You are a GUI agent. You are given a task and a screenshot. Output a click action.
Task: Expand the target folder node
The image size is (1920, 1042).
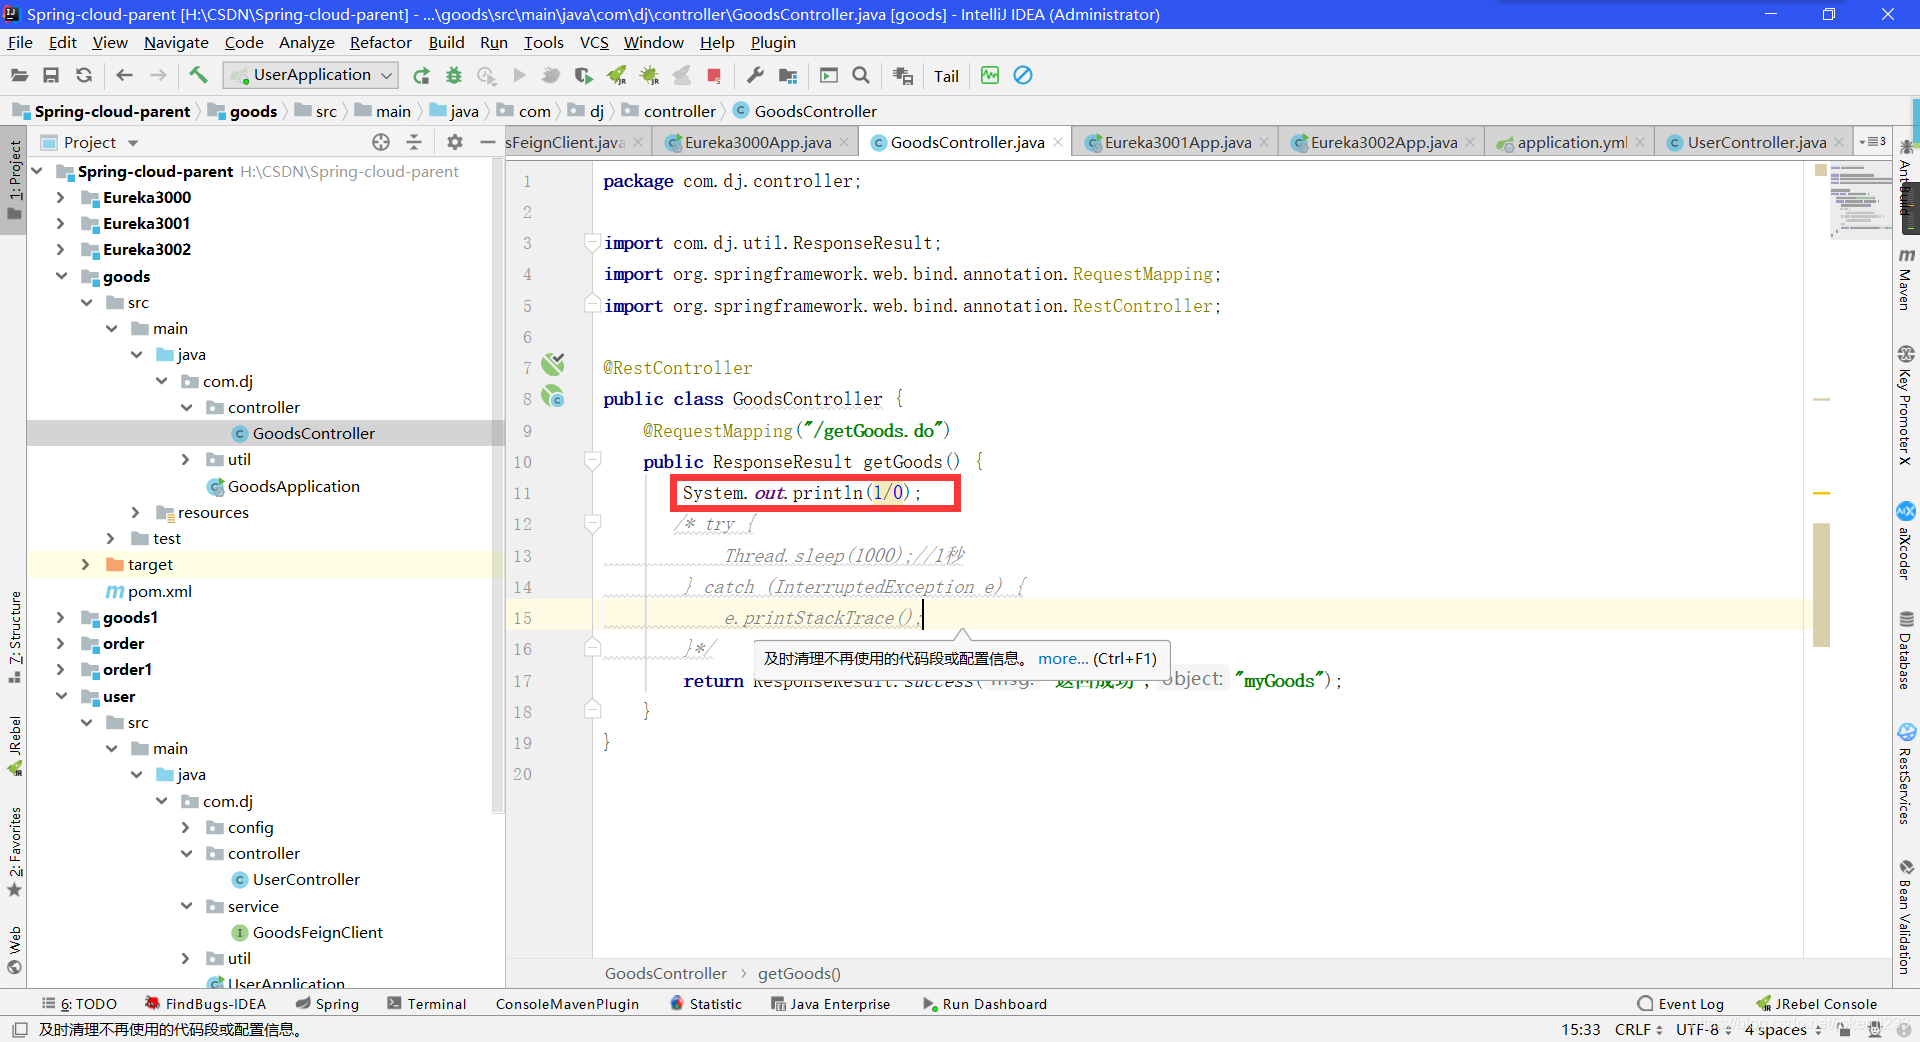point(86,565)
